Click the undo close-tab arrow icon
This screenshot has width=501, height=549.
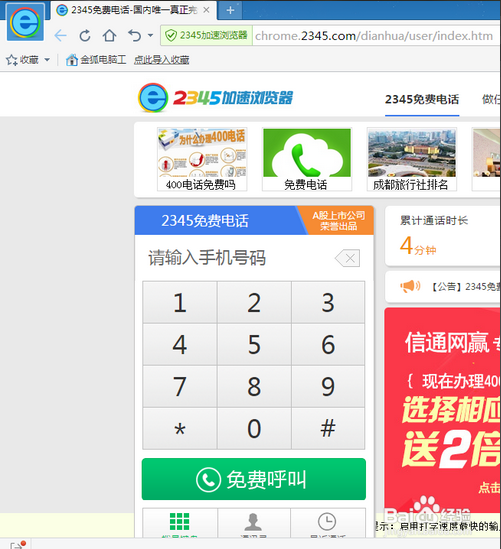pos(135,35)
